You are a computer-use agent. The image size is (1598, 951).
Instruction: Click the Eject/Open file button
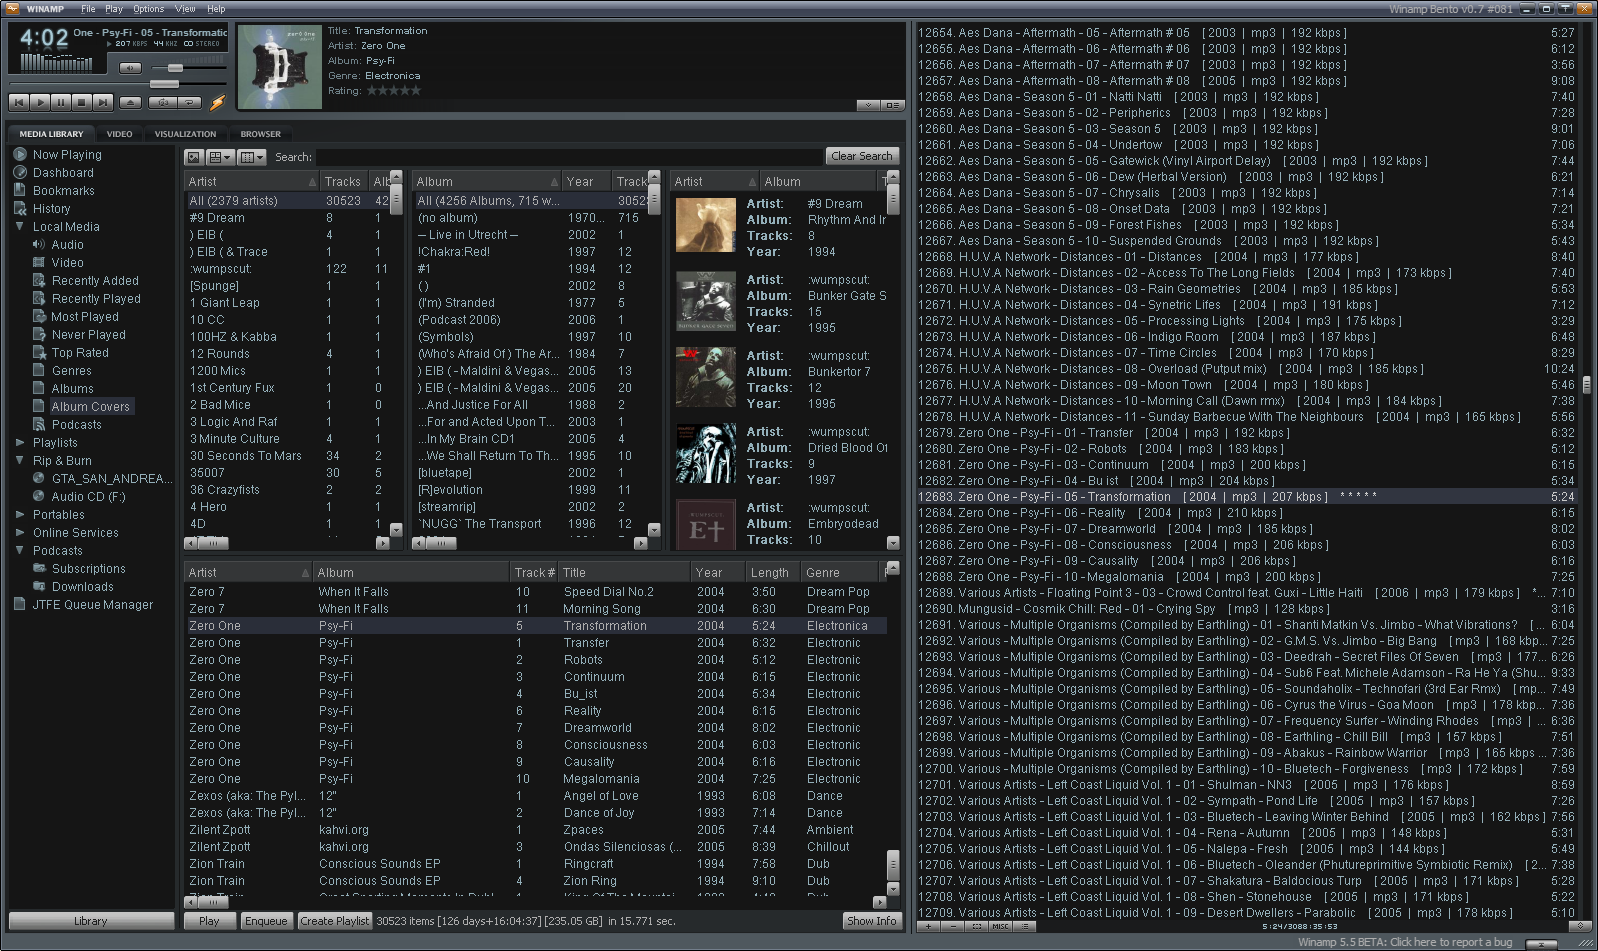130,102
